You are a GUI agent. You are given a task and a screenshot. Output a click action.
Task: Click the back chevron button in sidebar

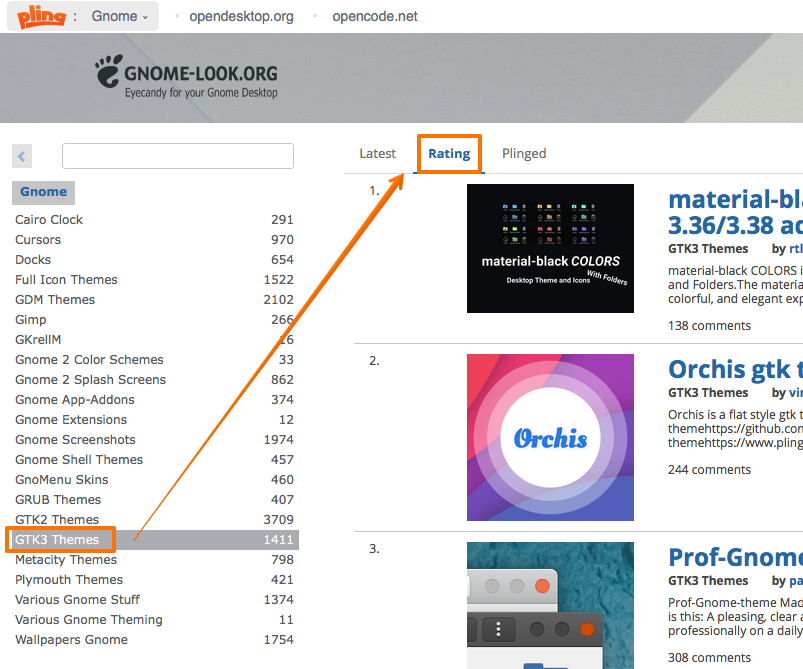click(x=22, y=156)
